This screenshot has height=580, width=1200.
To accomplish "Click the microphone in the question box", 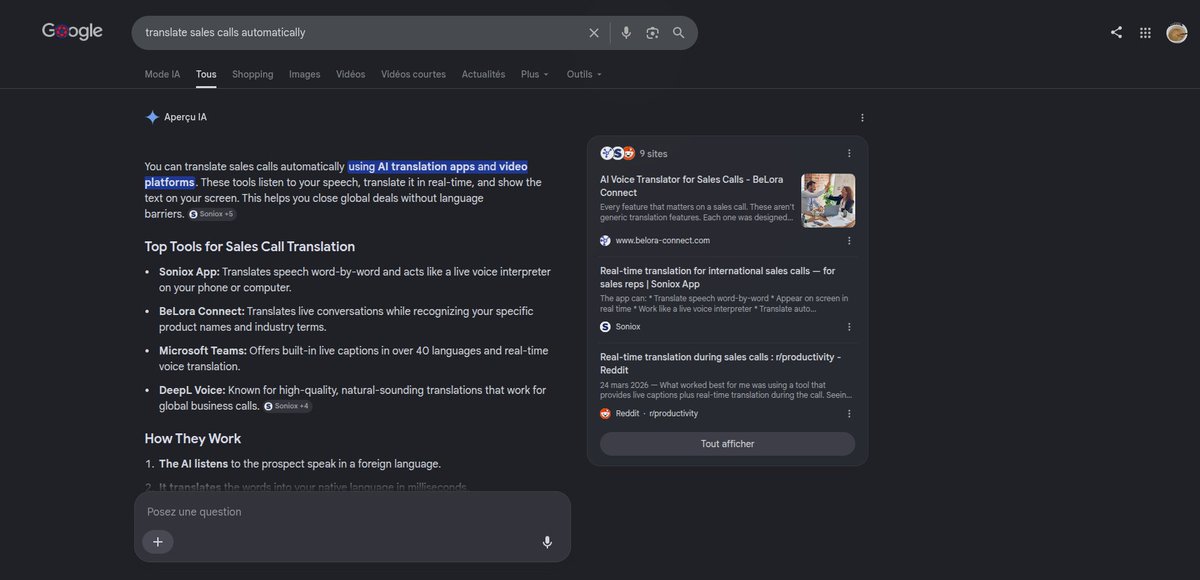I will click(x=547, y=542).
